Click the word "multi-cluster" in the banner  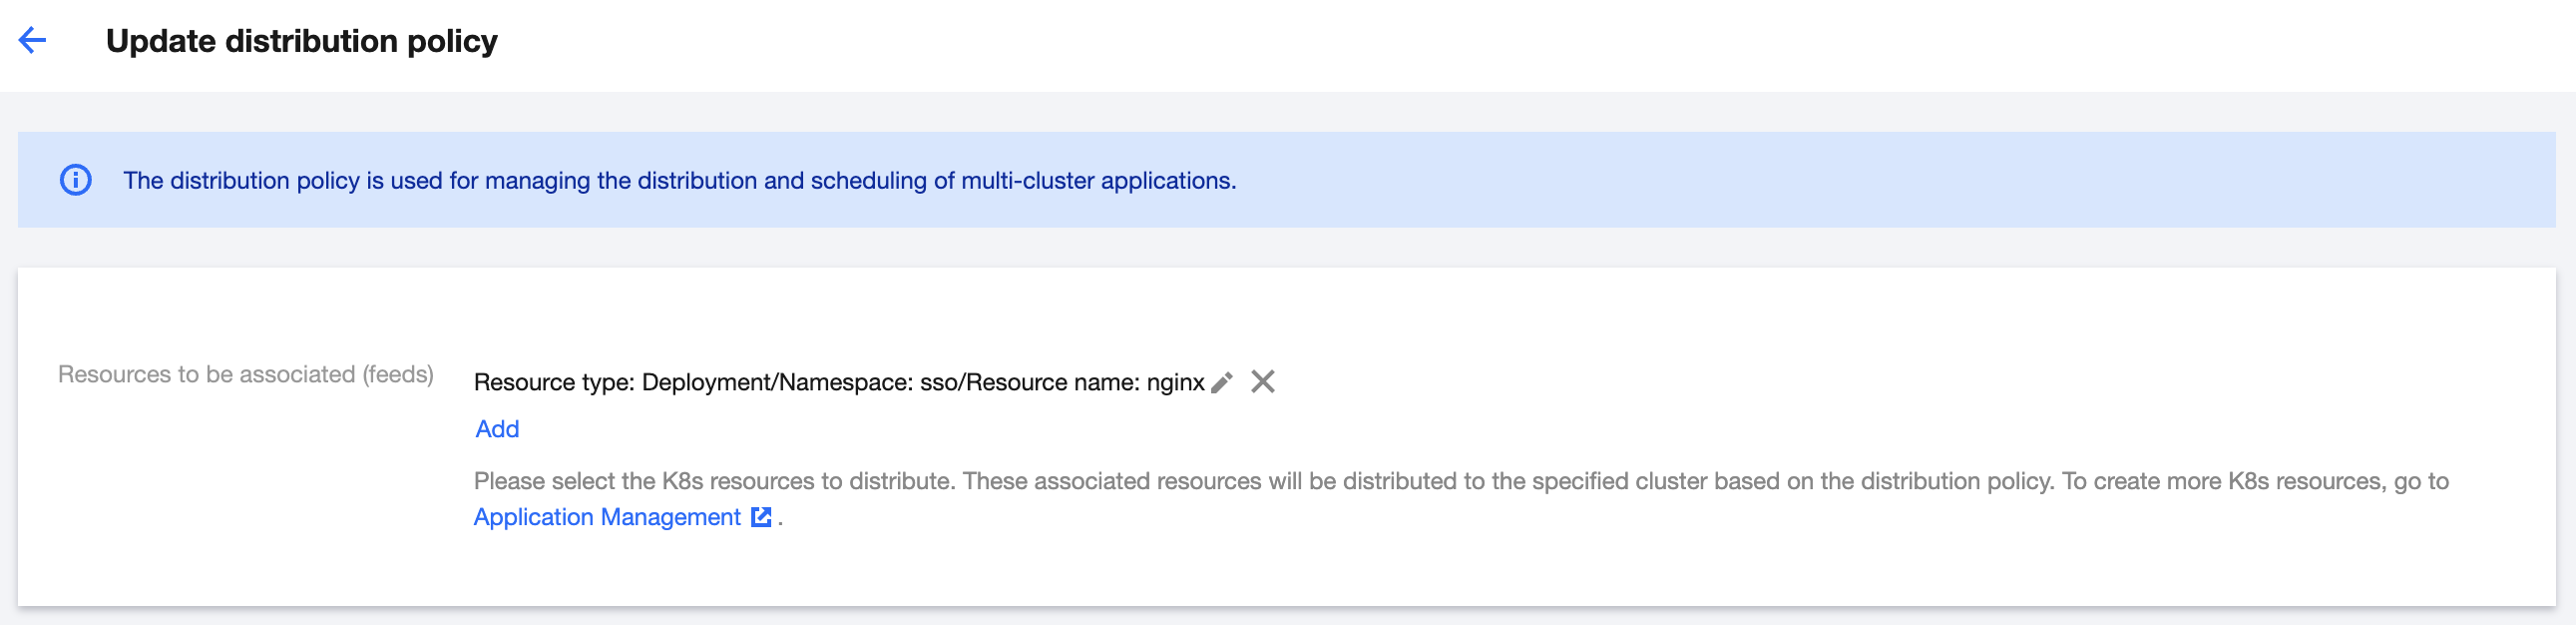point(1027,181)
